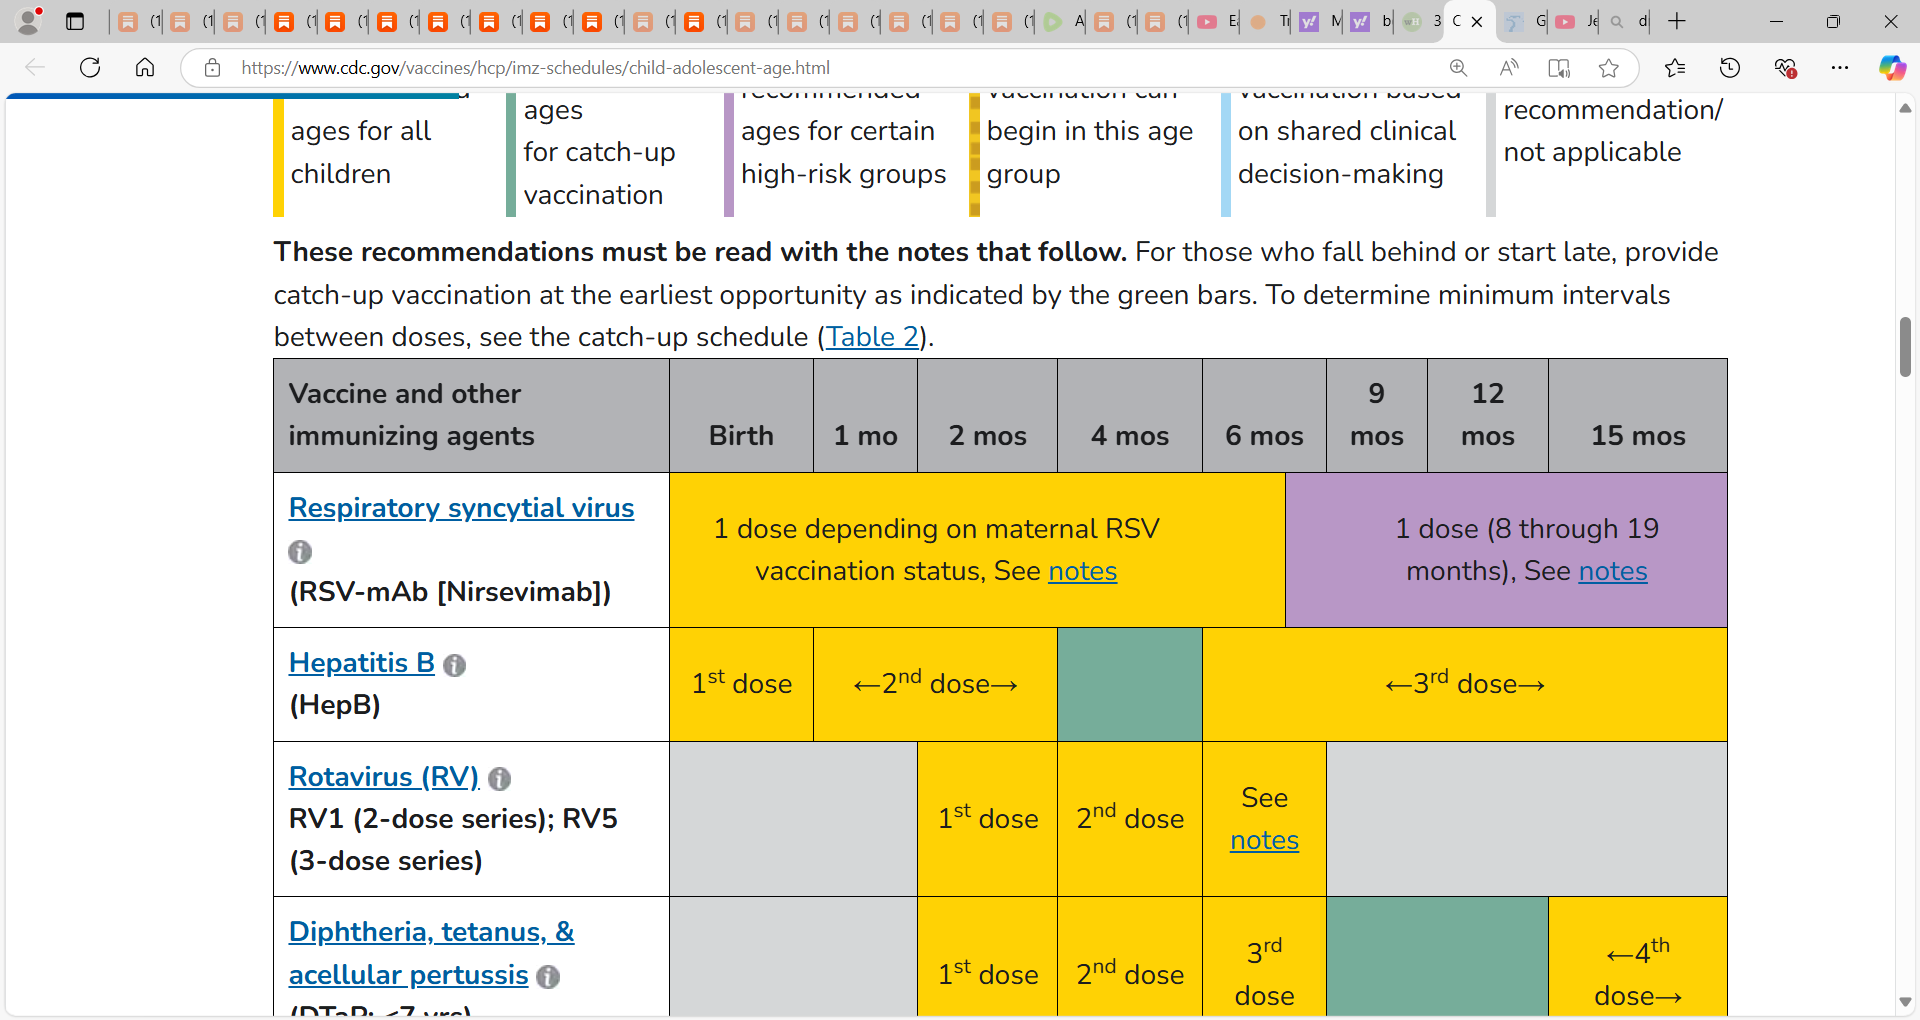This screenshot has width=1920, height=1020.
Task: Click DTaP 4th dose cell
Action: click(x=1638, y=957)
